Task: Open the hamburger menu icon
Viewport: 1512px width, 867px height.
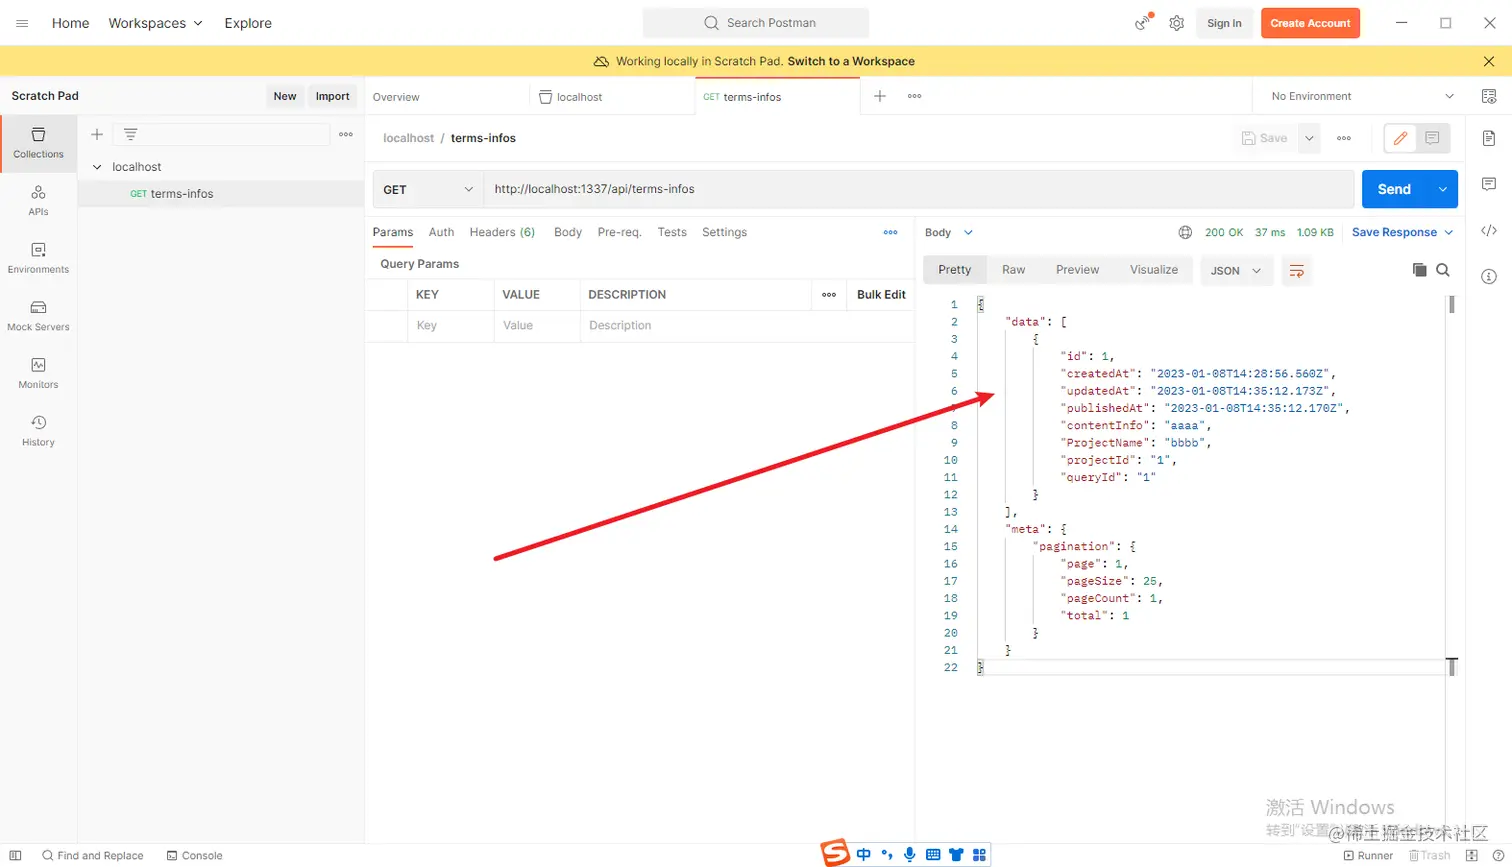Action: (x=22, y=23)
